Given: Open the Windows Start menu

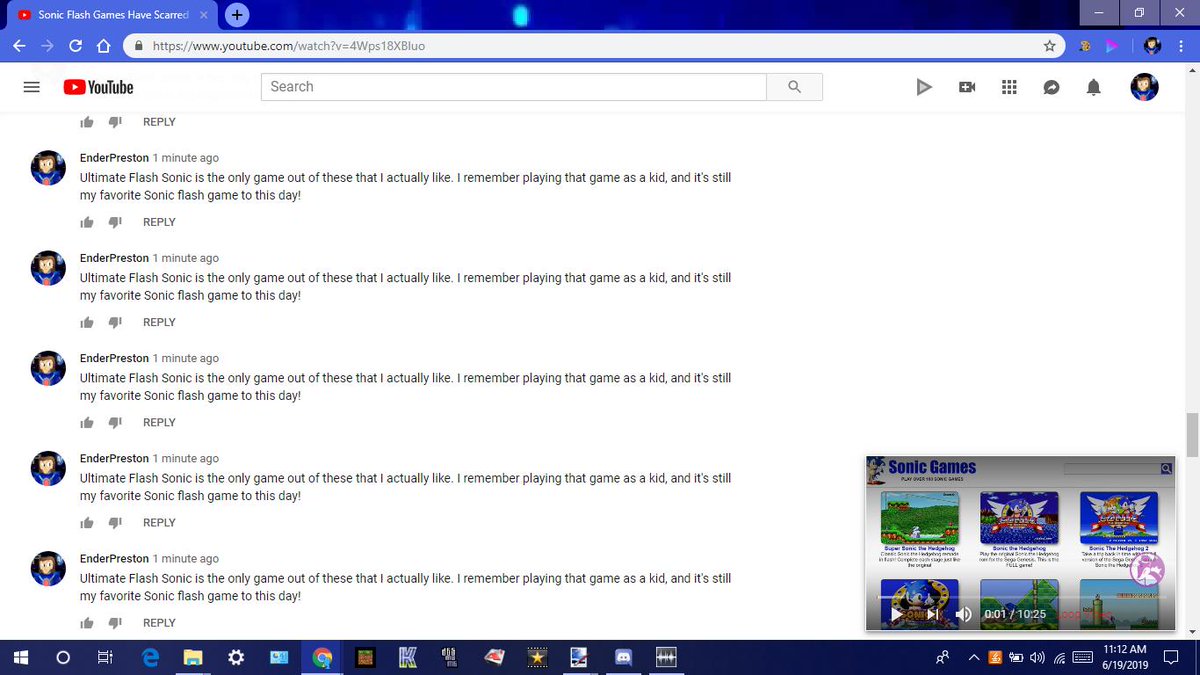Looking at the screenshot, I should (21, 657).
